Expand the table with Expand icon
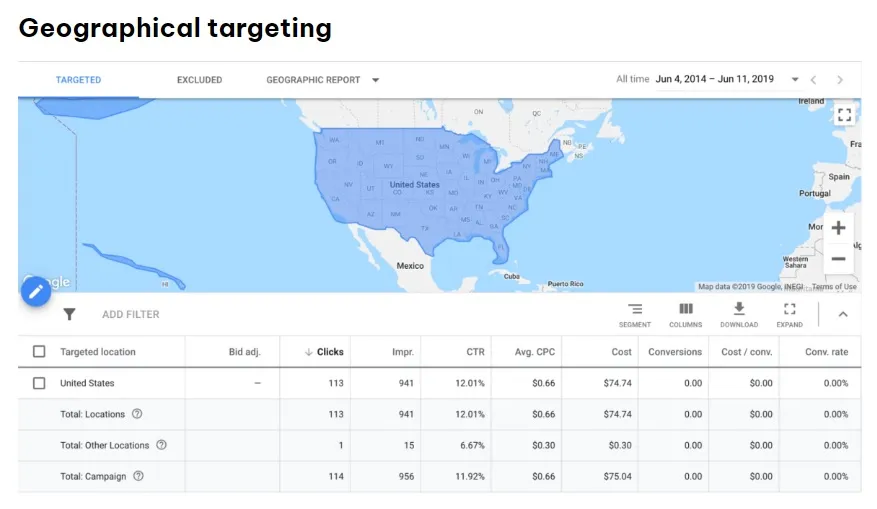Image resolution: width=877 pixels, height=509 pixels. coord(789,315)
